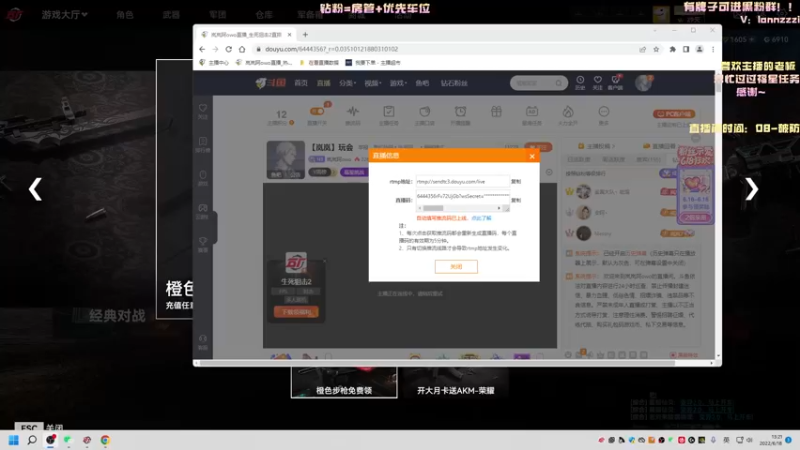Image resolution: width=800 pixels, height=450 pixels.
Task: Open the 钻石粉丝 nav item
Action: pos(454,83)
